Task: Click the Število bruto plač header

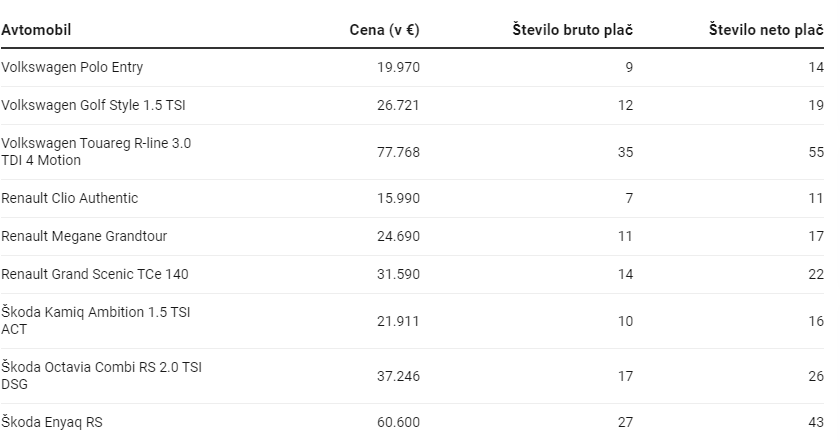Action: click(572, 30)
